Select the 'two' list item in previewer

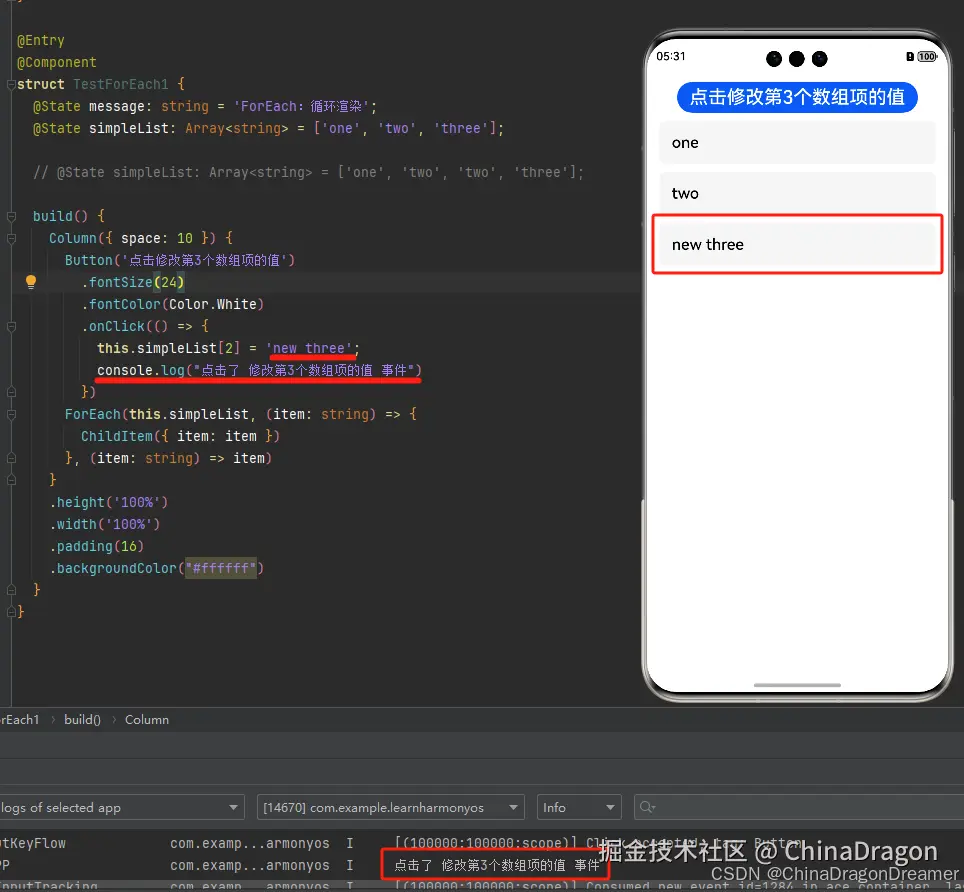click(x=797, y=193)
